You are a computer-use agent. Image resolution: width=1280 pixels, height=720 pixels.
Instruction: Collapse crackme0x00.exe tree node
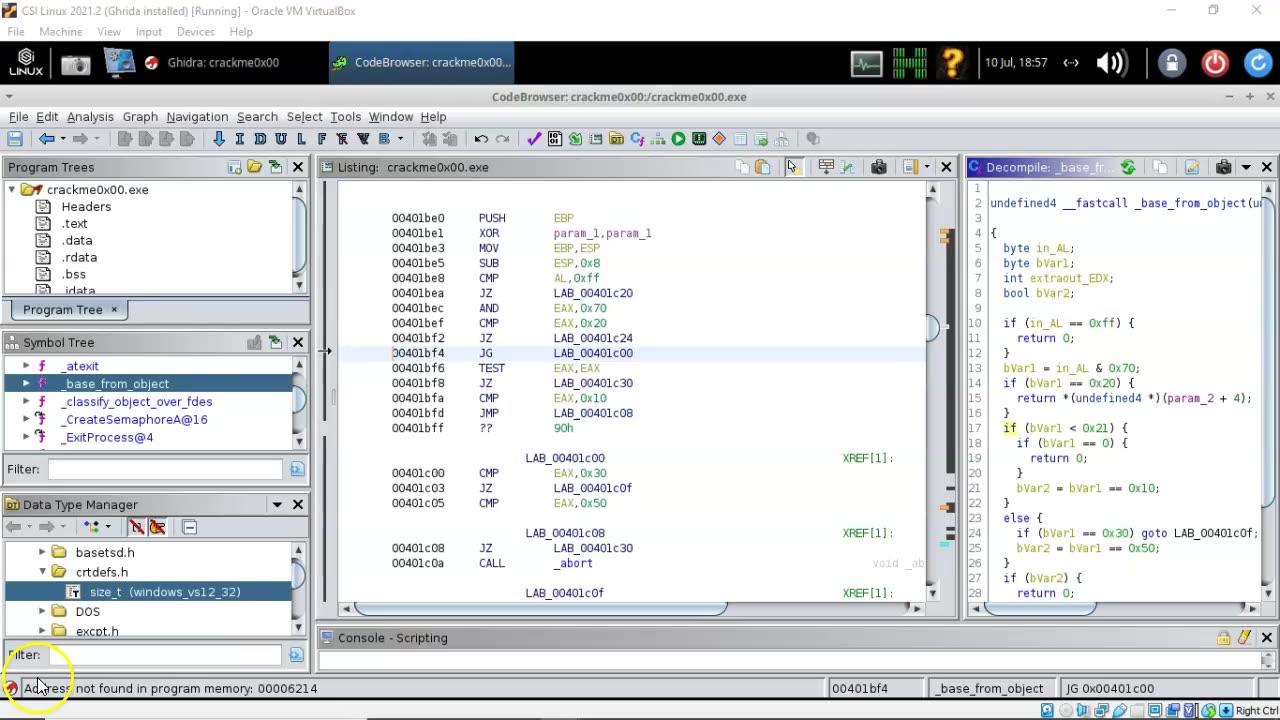(12, 189)
